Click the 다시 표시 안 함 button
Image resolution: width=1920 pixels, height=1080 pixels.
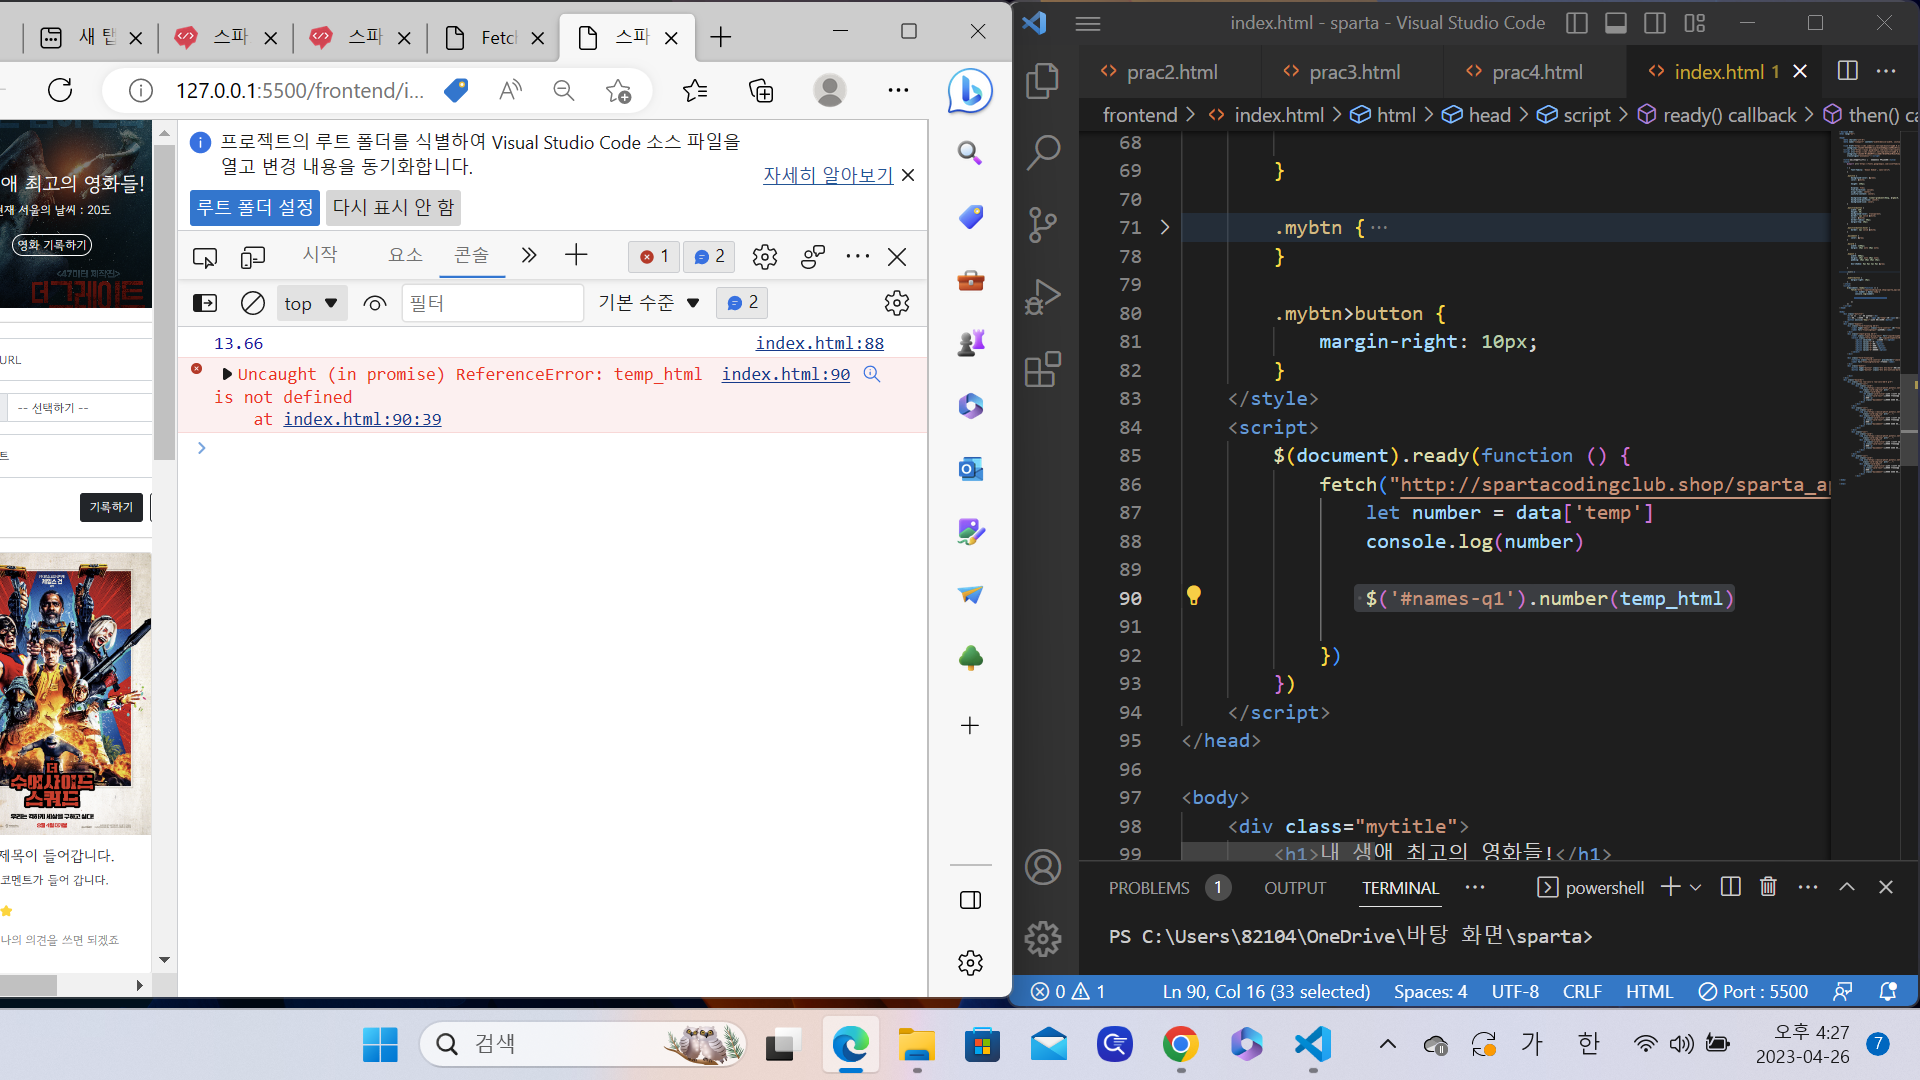(x=393, y=207)
